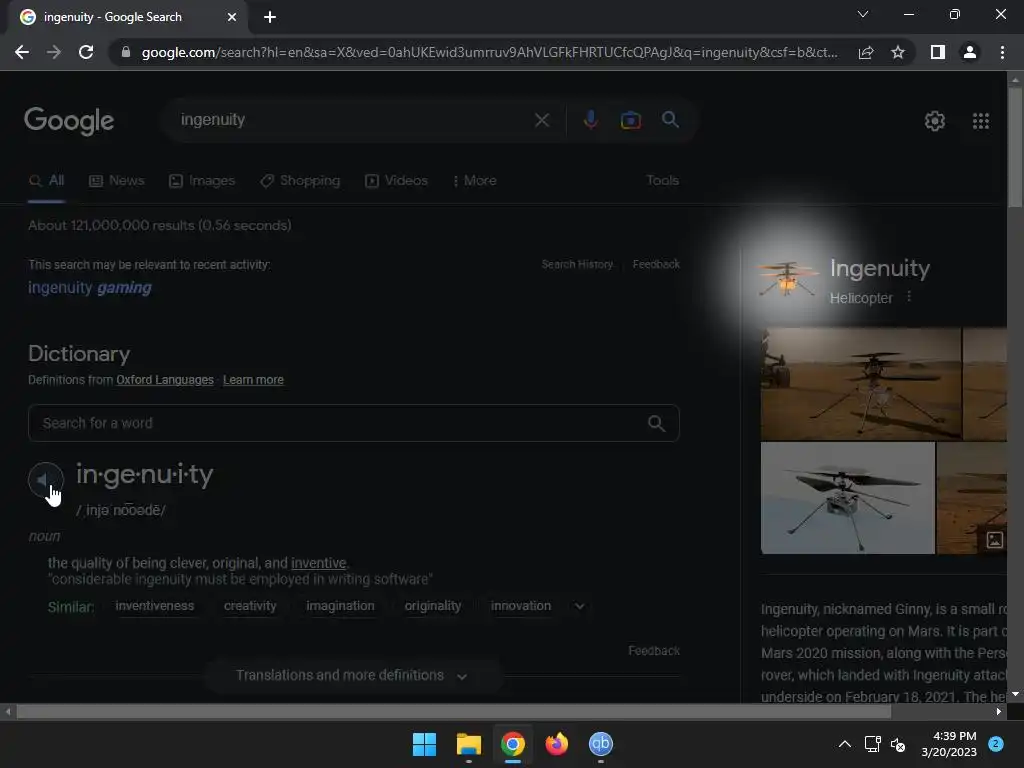The width and height of the screenshot is (1024, 768).
Task: Open Google Lens image search
Action: [x=630, y=120]
